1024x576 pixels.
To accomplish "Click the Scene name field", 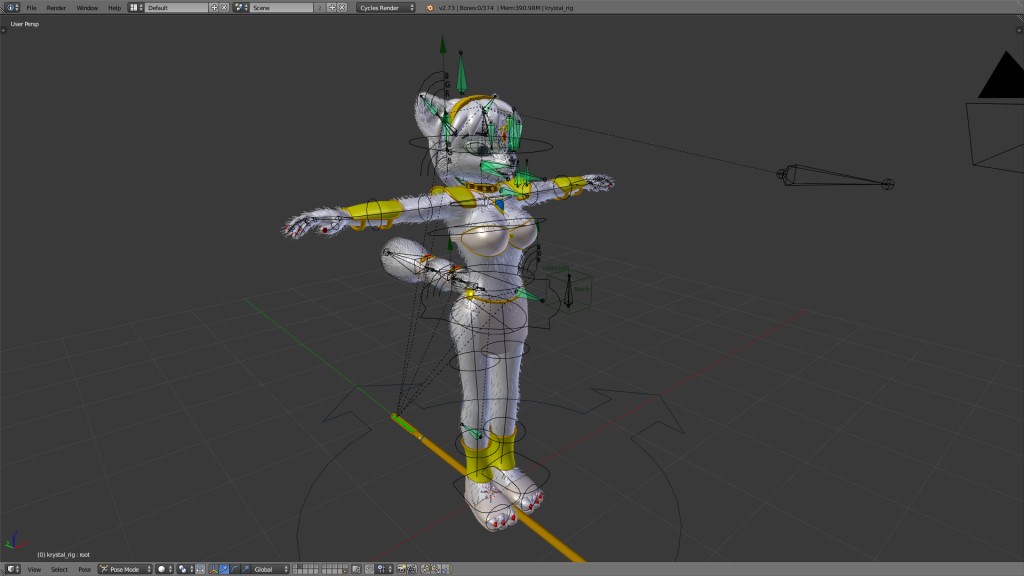I will (x=280, y=7).
